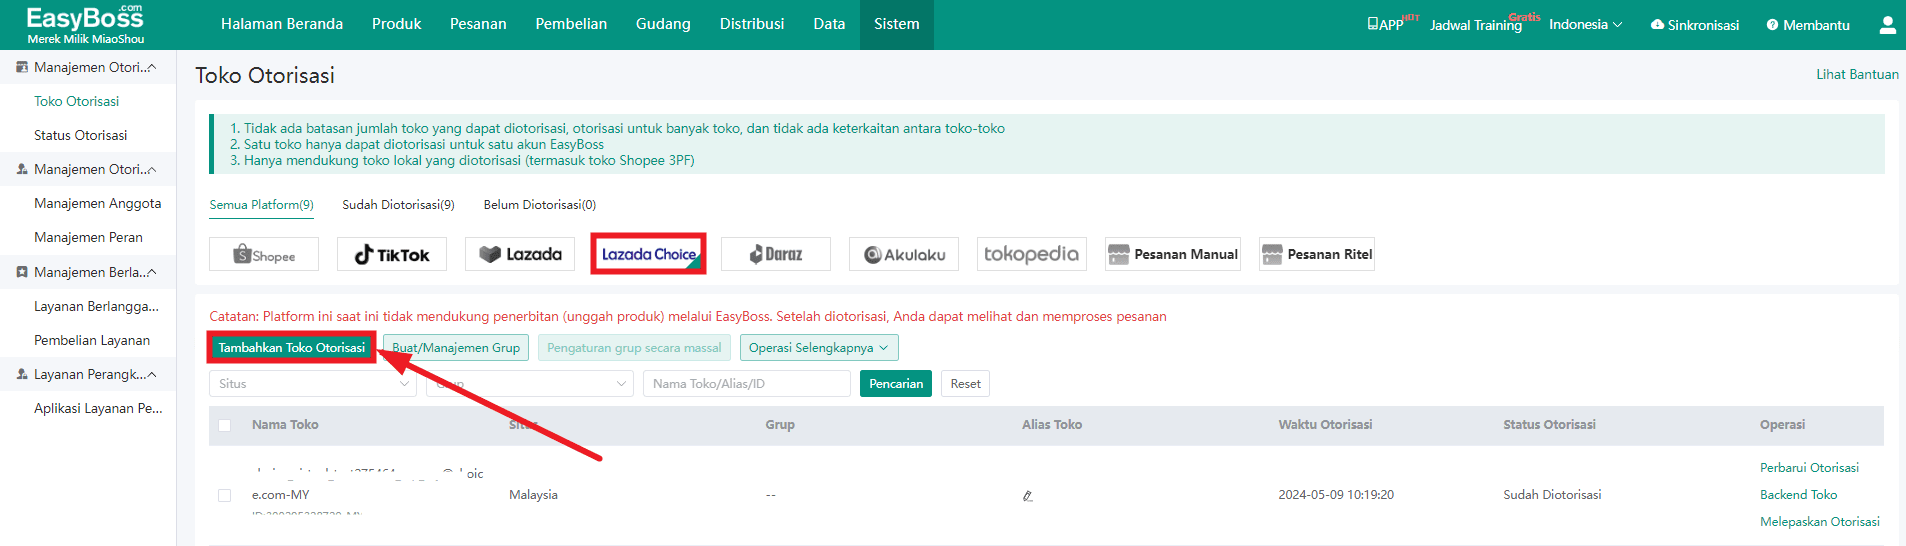Collapse the second Manajemen Otori group above Manajemen Anggota

[x=152, y=169]
